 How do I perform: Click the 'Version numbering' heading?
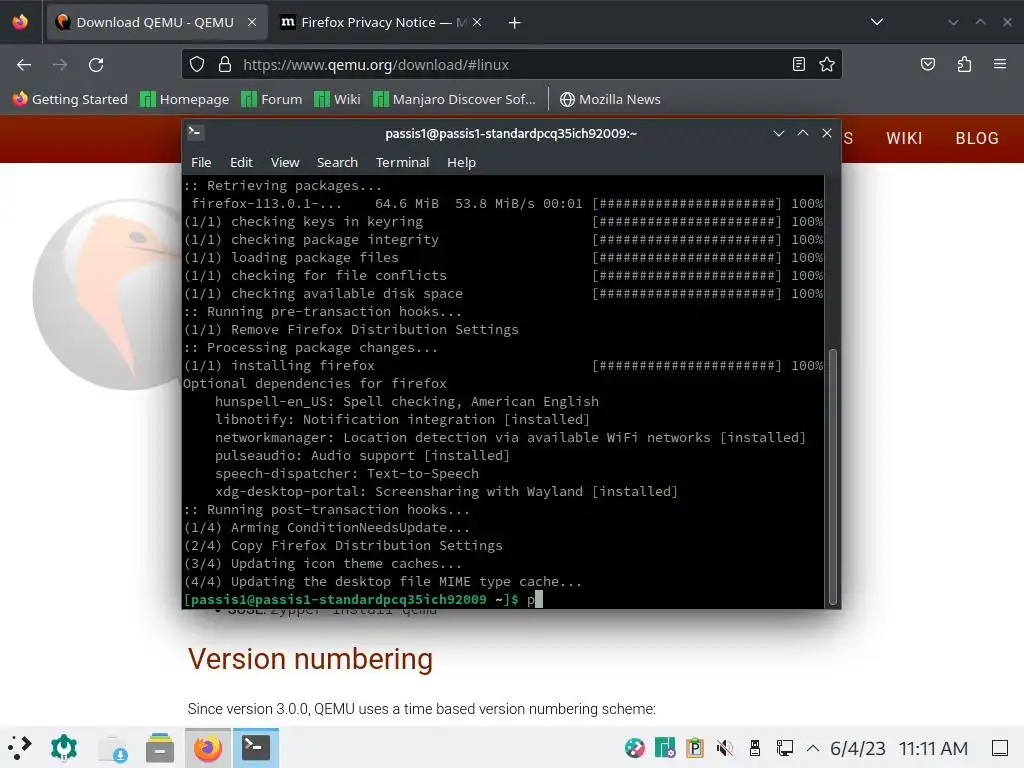(310, 658)
